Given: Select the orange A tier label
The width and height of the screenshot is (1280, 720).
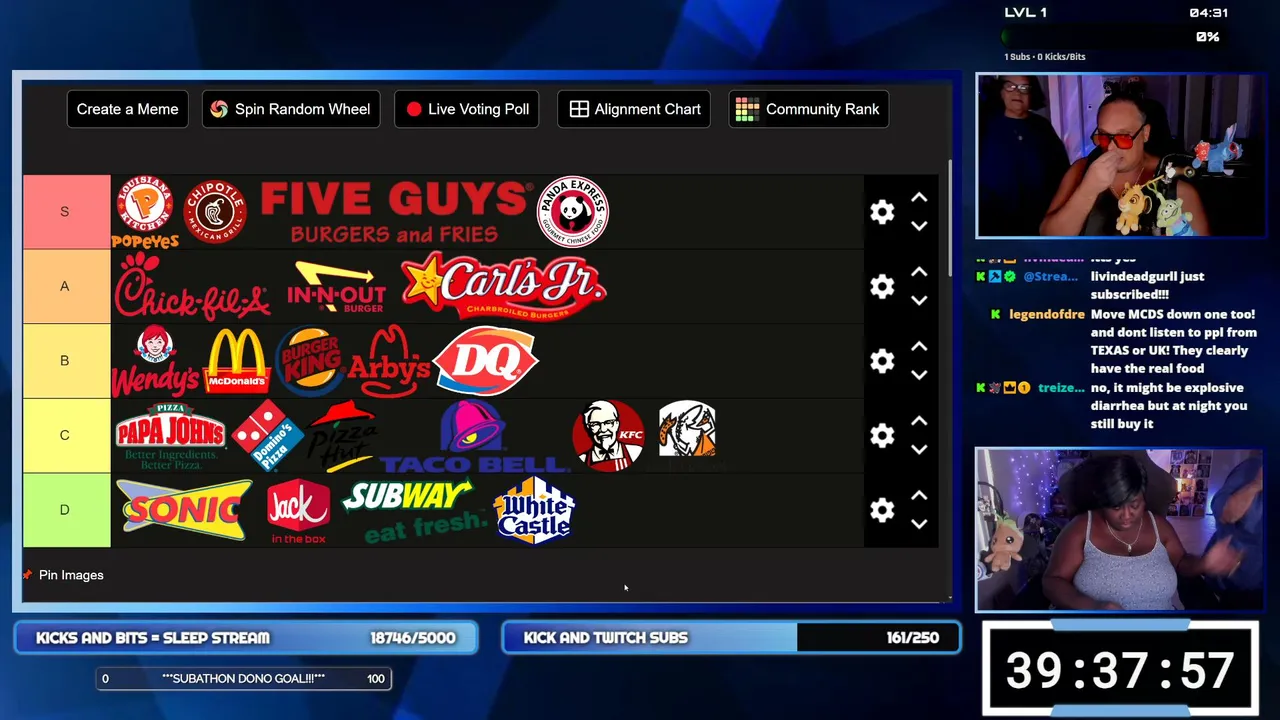Looking at the screenshot, I should tap(66, 287).
